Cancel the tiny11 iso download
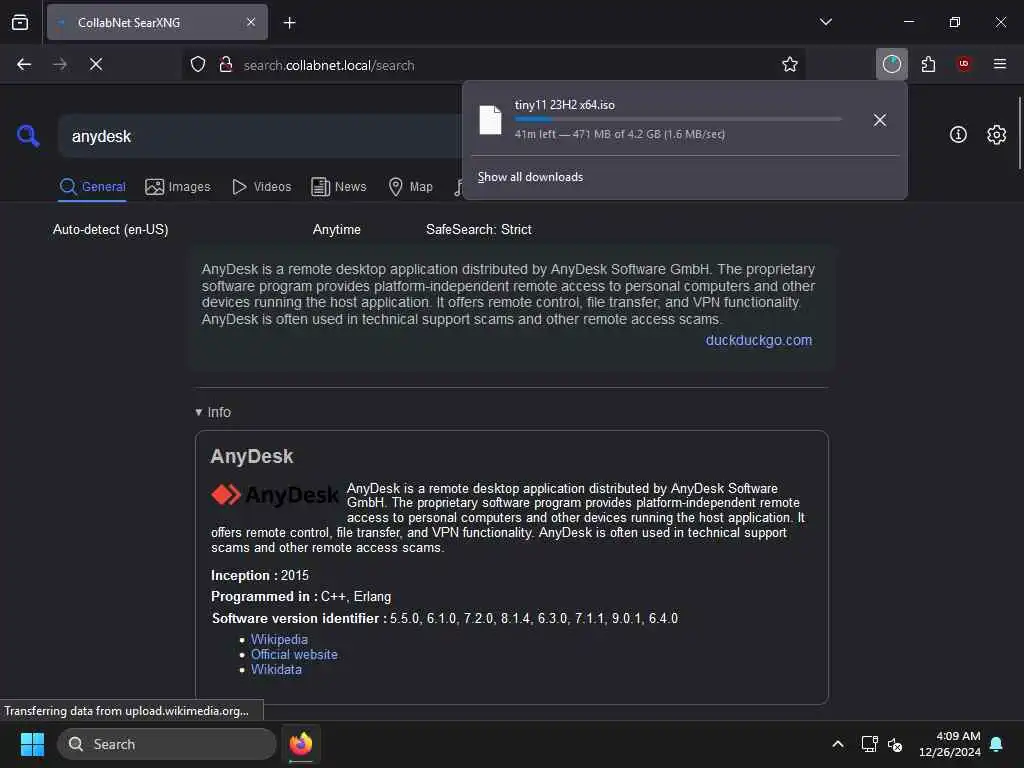Viewport: 1024px width, 768px height. point(880,120)
